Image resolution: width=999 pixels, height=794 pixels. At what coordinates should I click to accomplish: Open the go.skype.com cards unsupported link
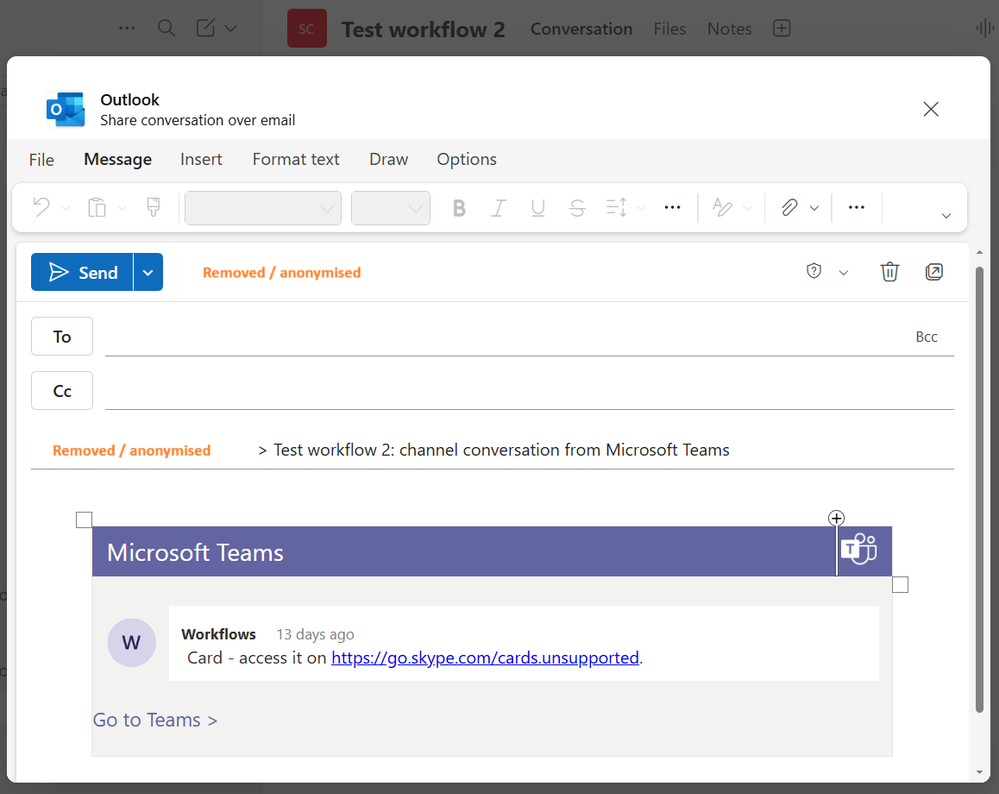pos(485,658)
